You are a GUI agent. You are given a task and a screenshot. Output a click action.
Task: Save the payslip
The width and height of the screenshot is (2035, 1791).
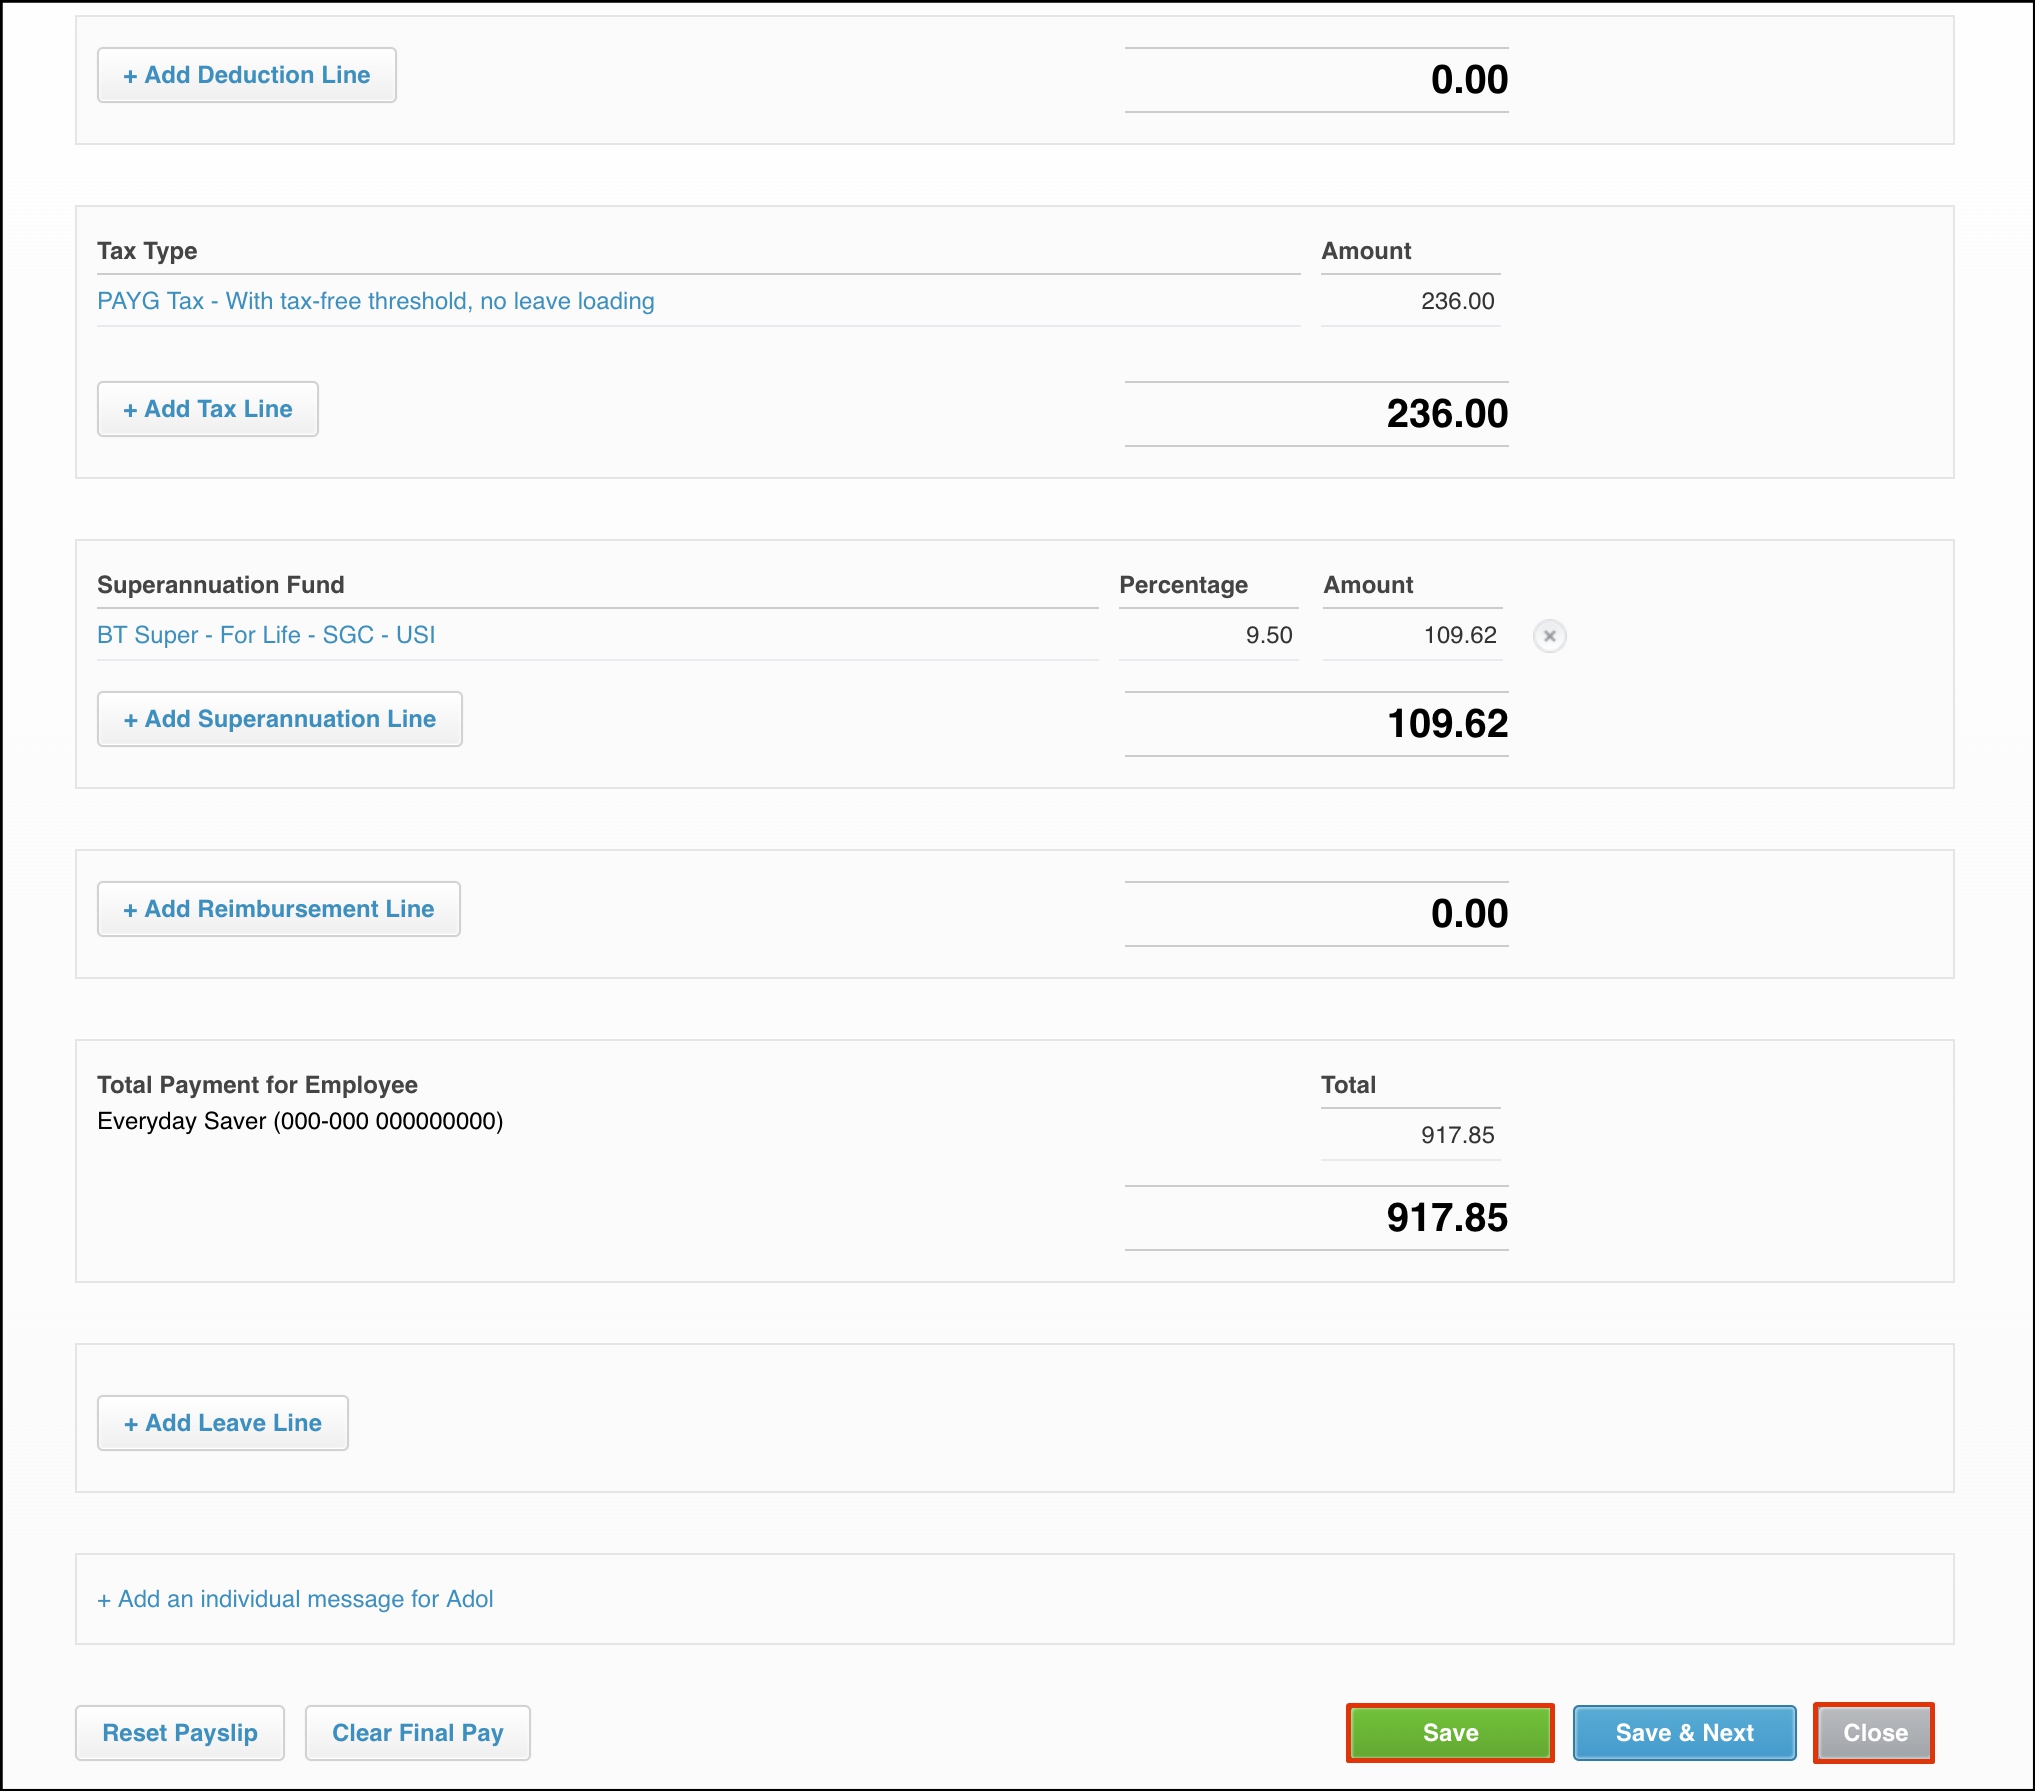[x=1449, y=1733]
